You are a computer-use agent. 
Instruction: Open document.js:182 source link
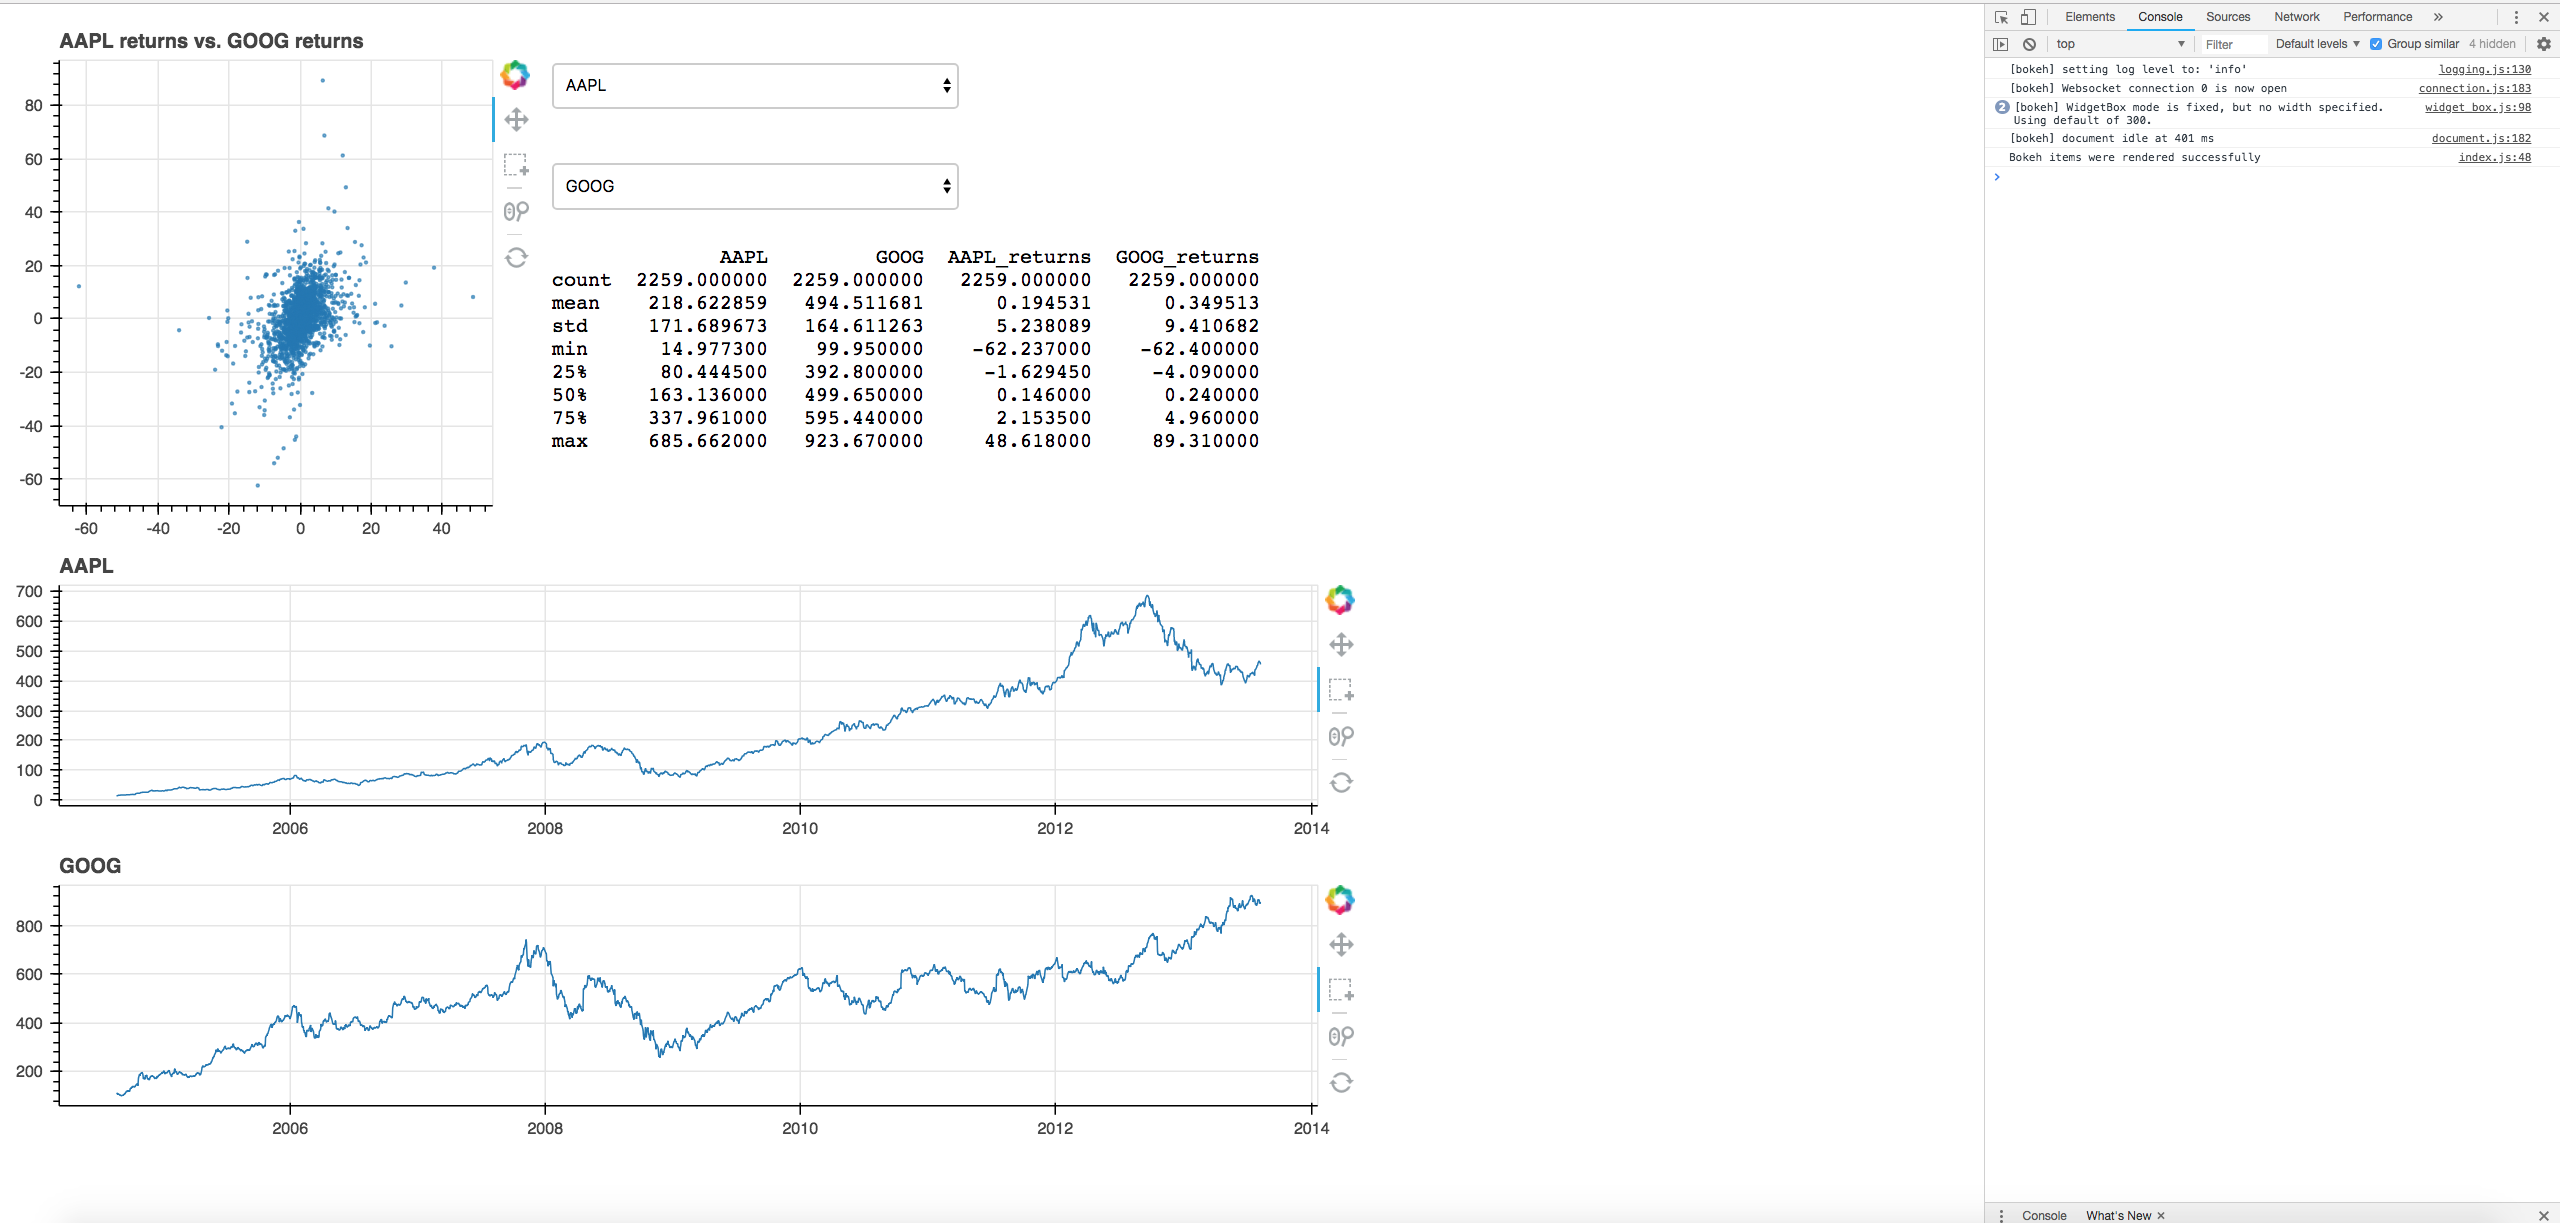[2481, 138]
